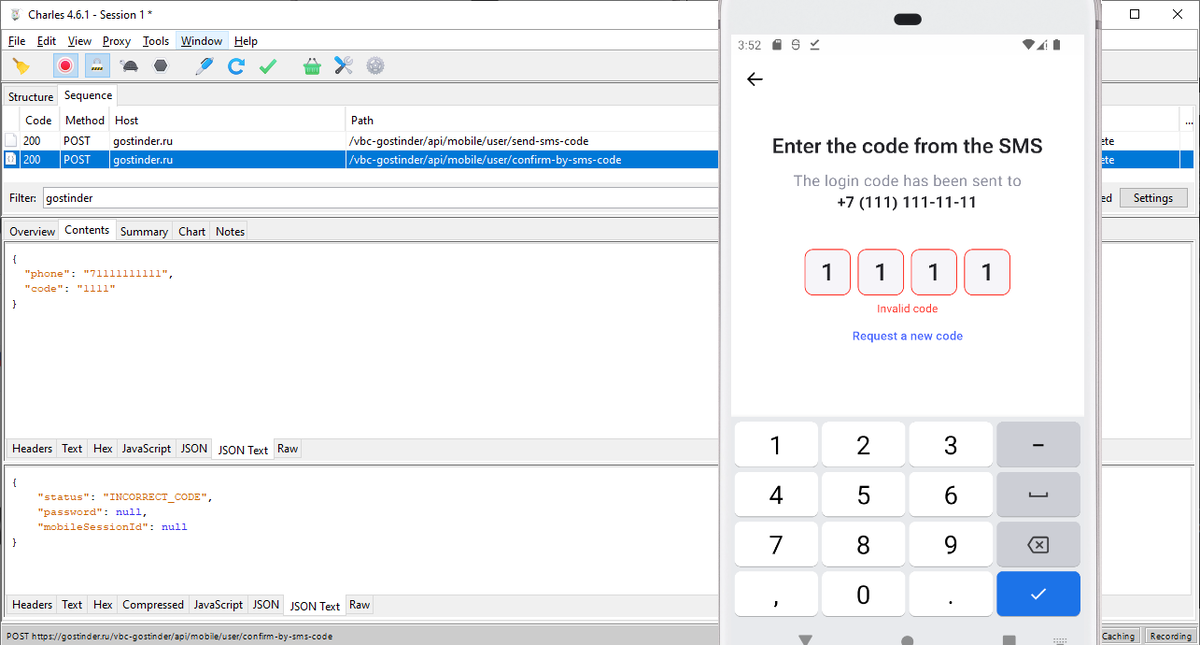This screenshot has width=1200, height=645.
Task: Tap the minus key on phone keypad
Action: click(x=1038, y=446)
